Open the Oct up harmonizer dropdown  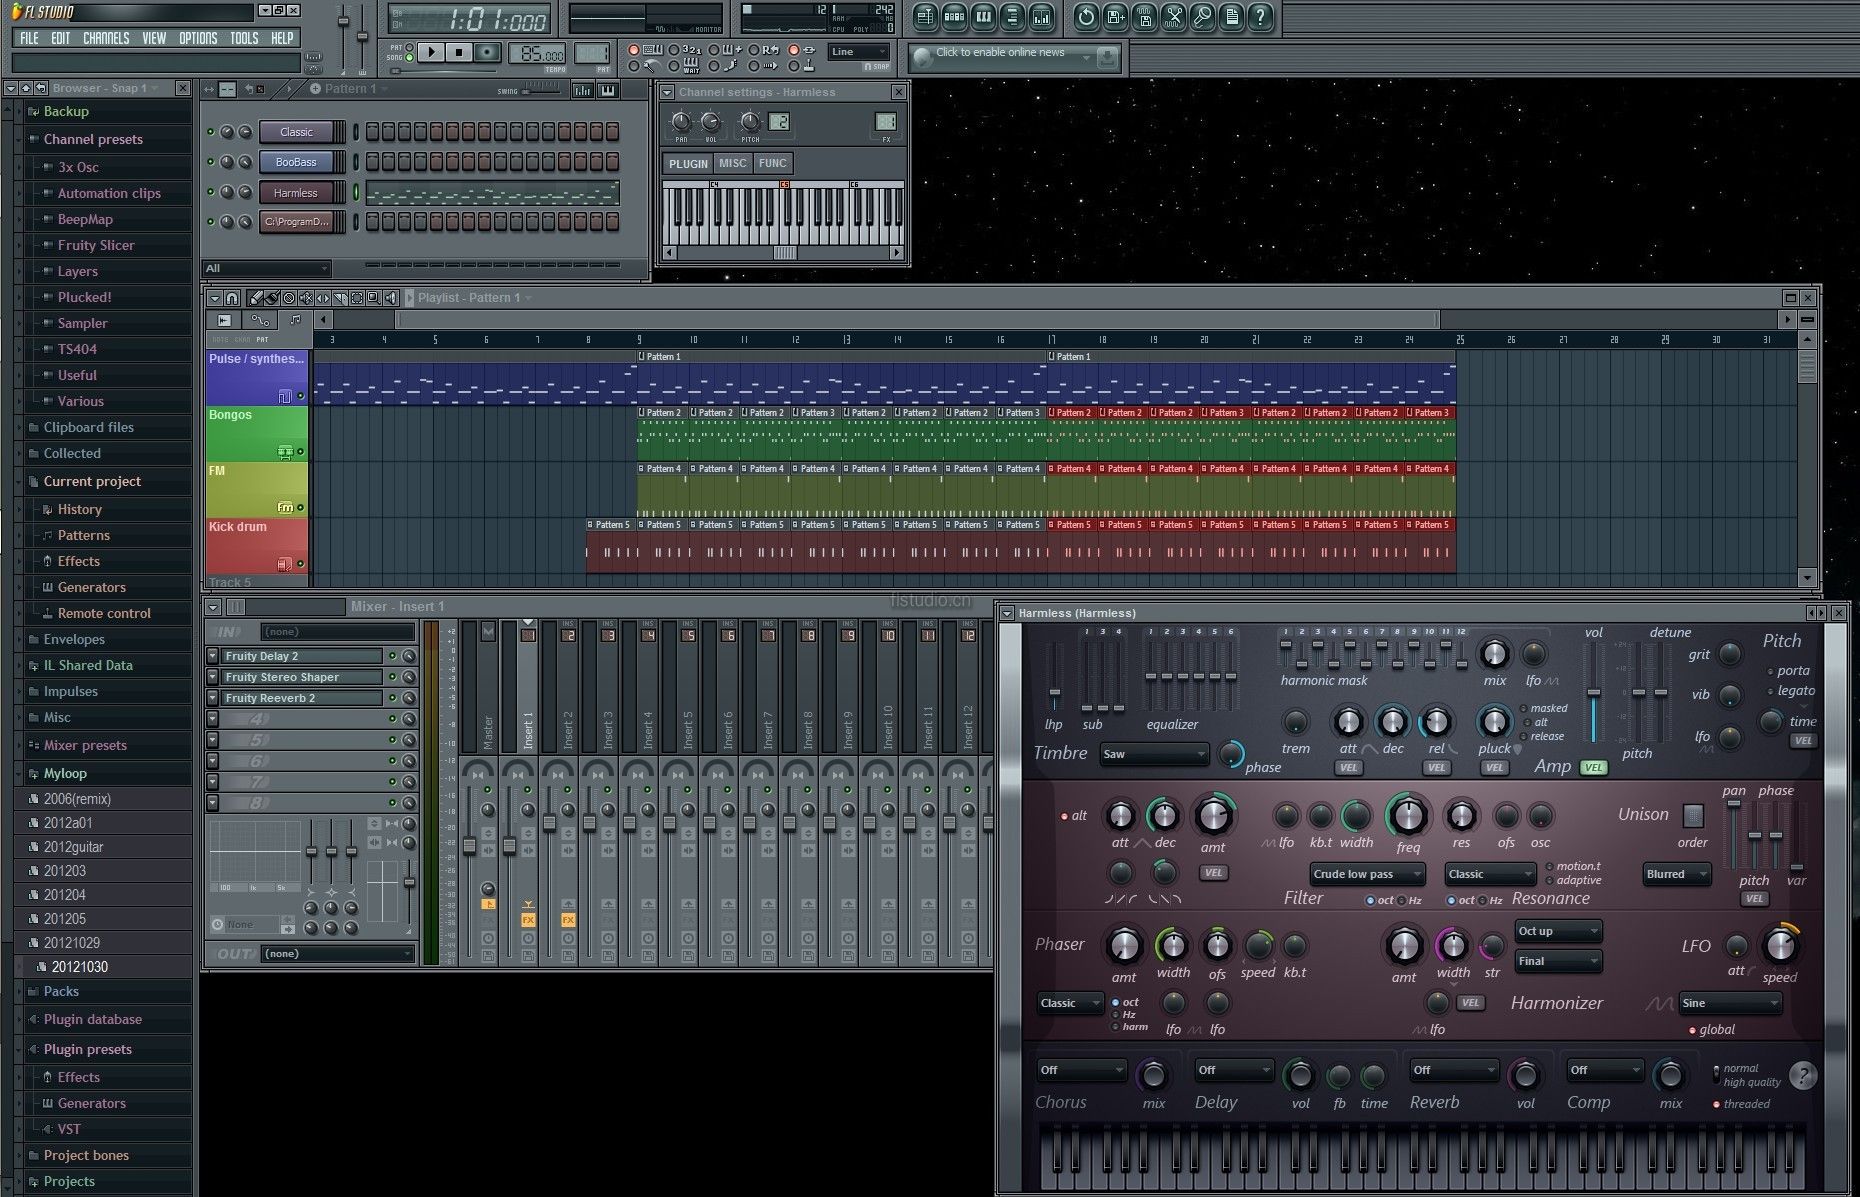pos(1558,931)
